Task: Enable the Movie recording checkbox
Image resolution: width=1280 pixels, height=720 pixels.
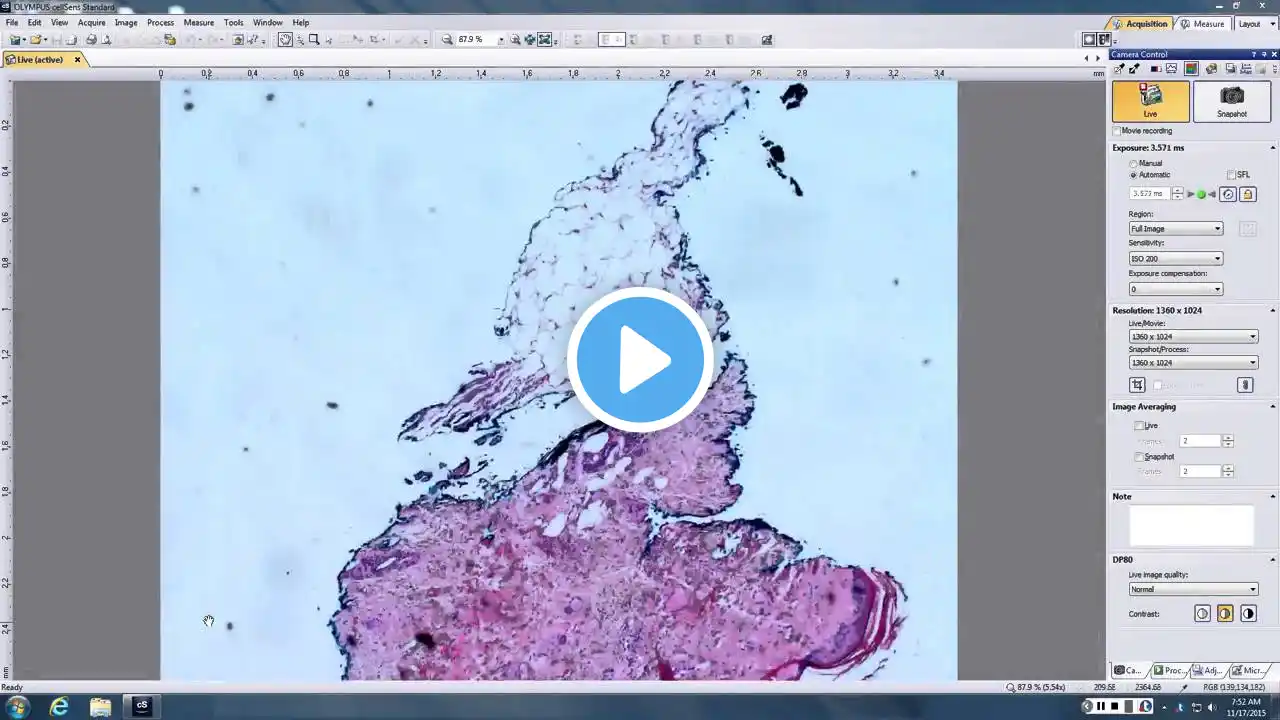Action: tap(1117, 131)
